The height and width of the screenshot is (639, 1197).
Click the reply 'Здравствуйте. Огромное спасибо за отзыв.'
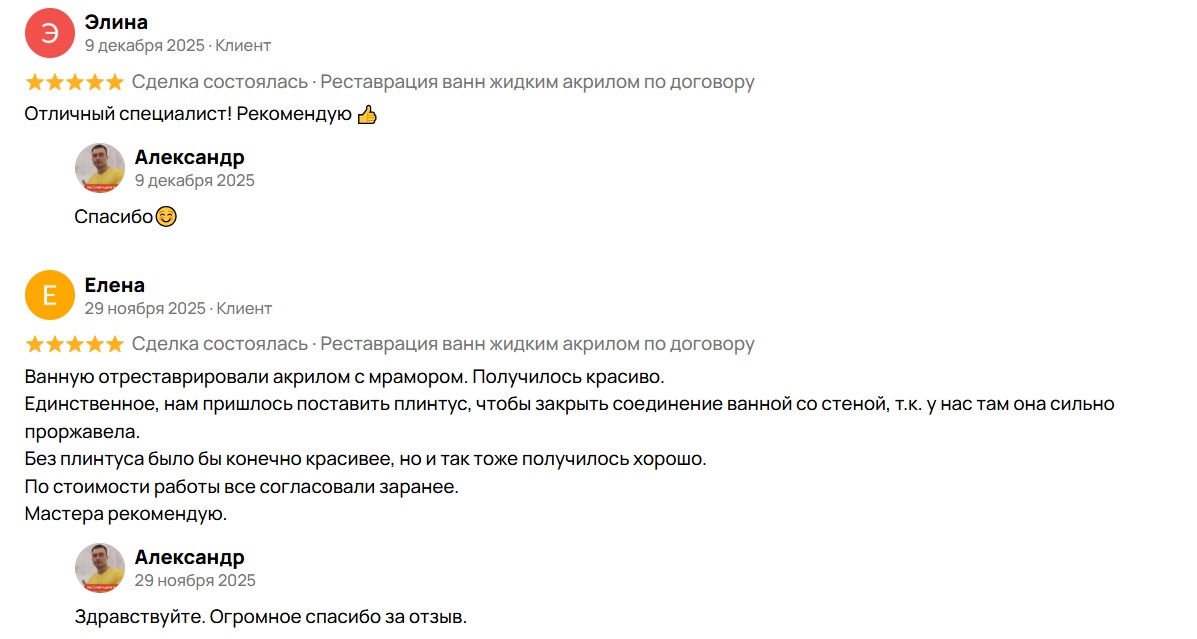[271, 617]
